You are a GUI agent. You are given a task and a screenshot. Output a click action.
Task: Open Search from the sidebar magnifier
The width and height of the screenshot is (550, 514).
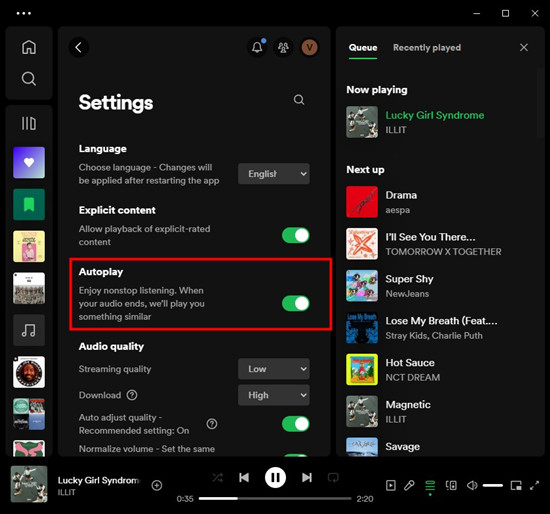29,79
